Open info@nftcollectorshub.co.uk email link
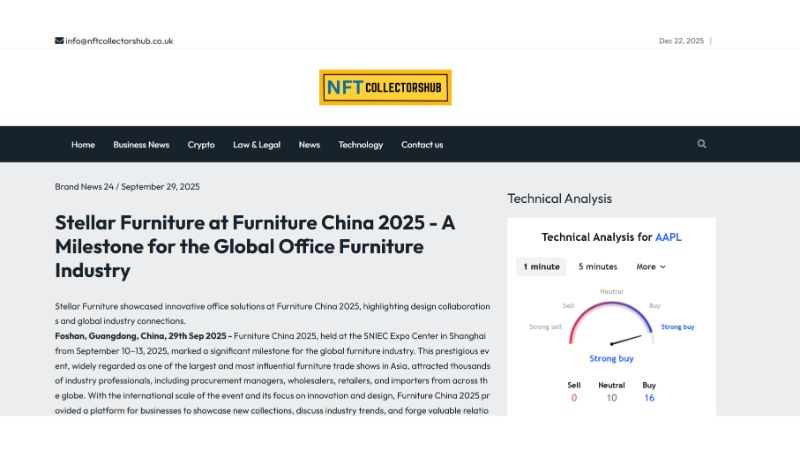Screen dimensions: 800x450 click(119, 41)
